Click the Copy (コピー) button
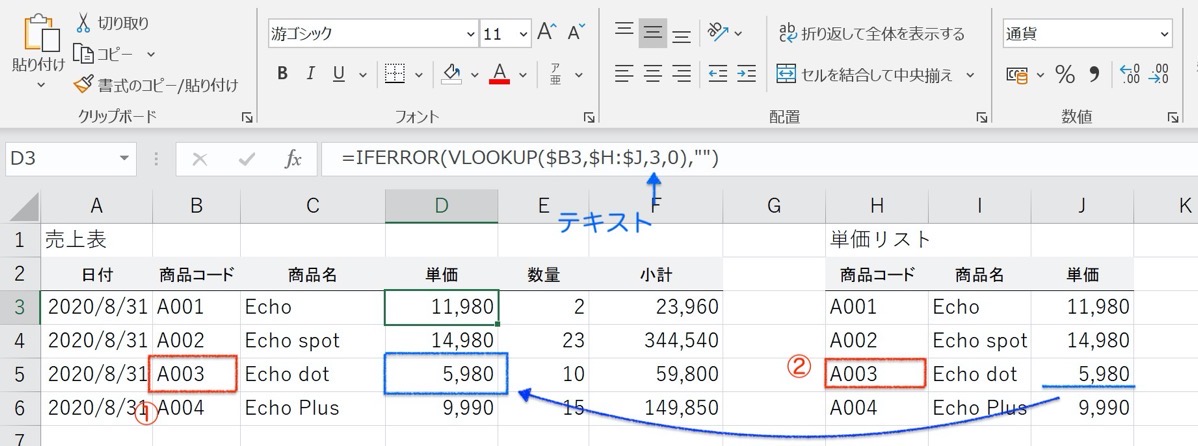 [x=104, y=53]
